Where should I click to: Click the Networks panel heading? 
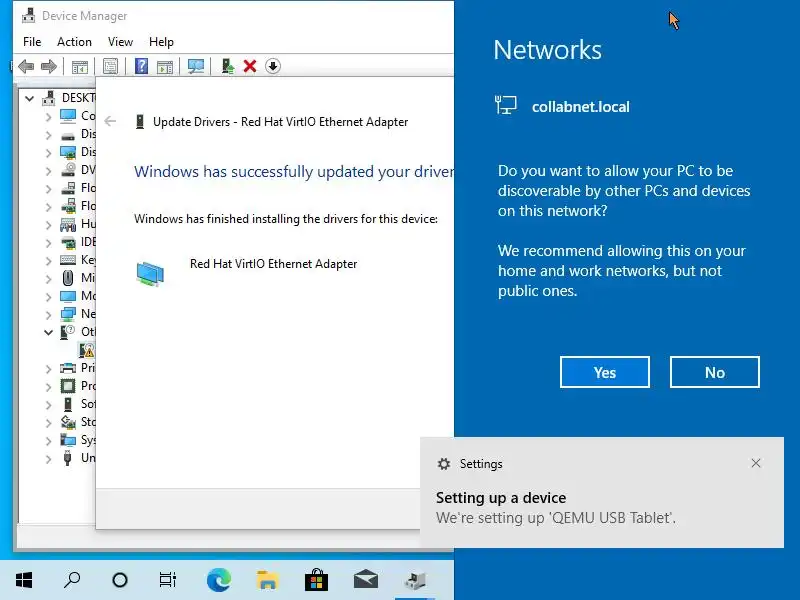click(x=547, y=50)
